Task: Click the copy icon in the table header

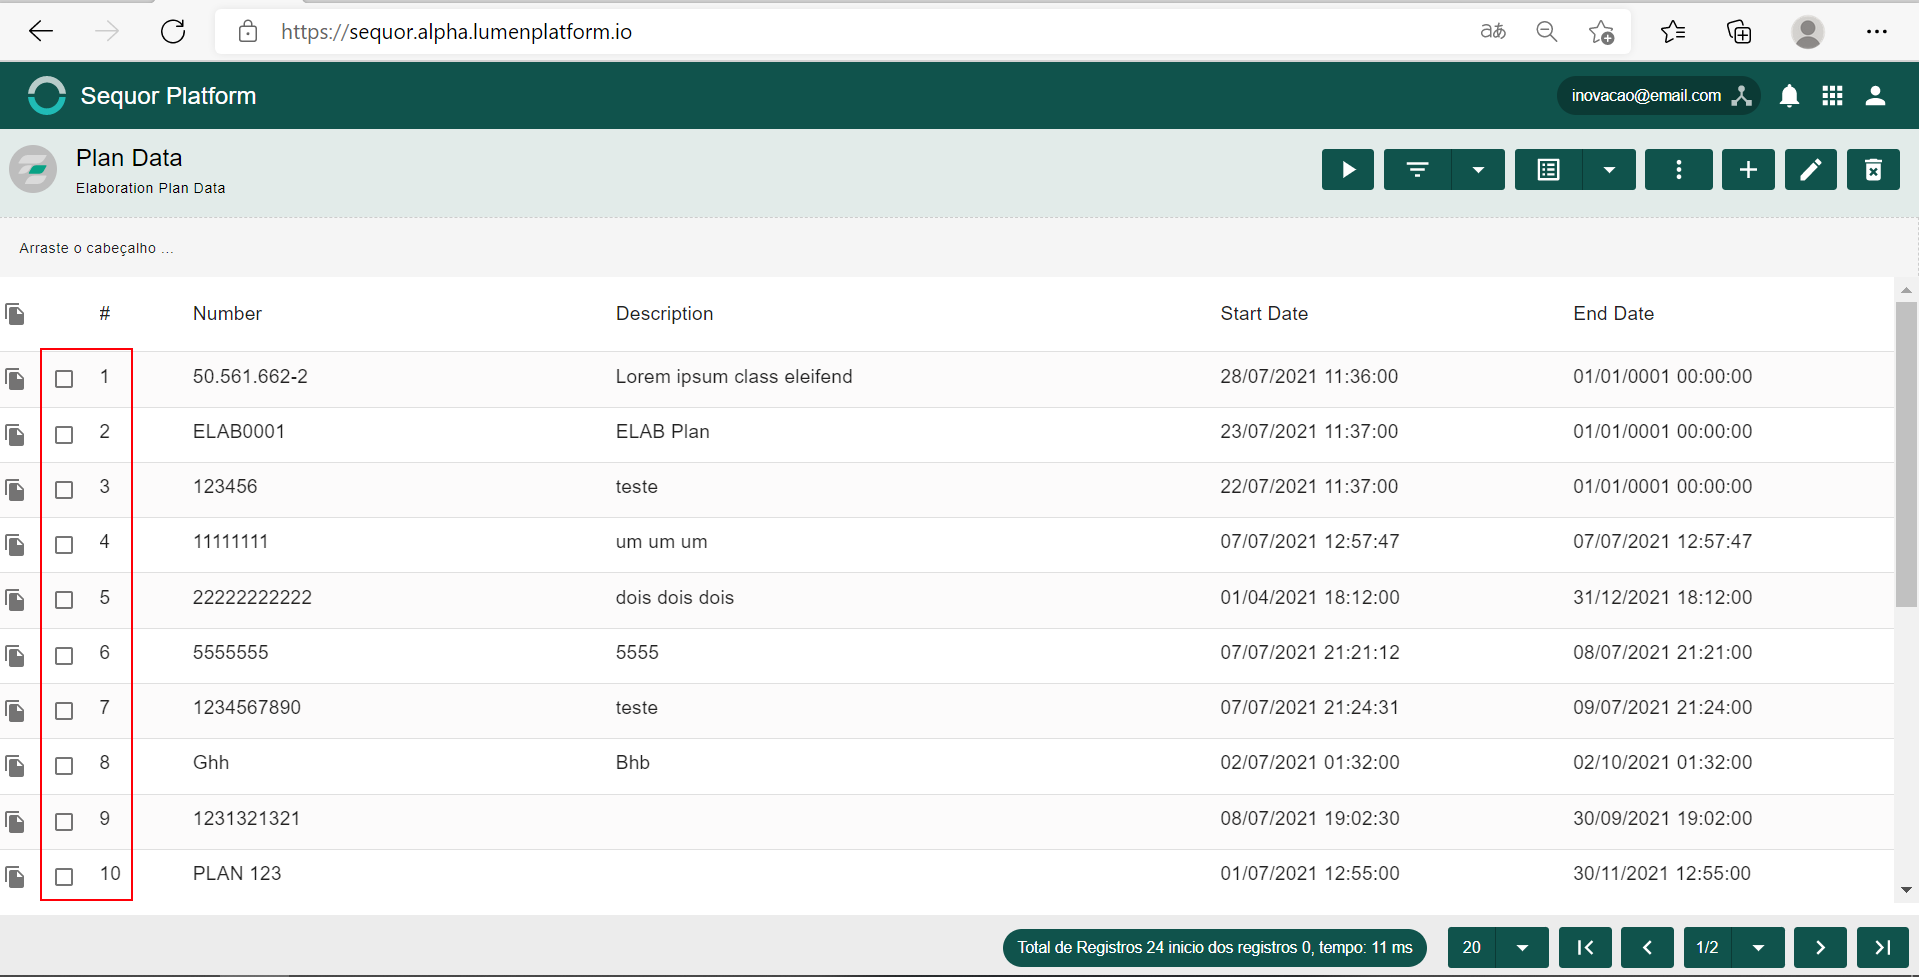Action: [15, 315]
